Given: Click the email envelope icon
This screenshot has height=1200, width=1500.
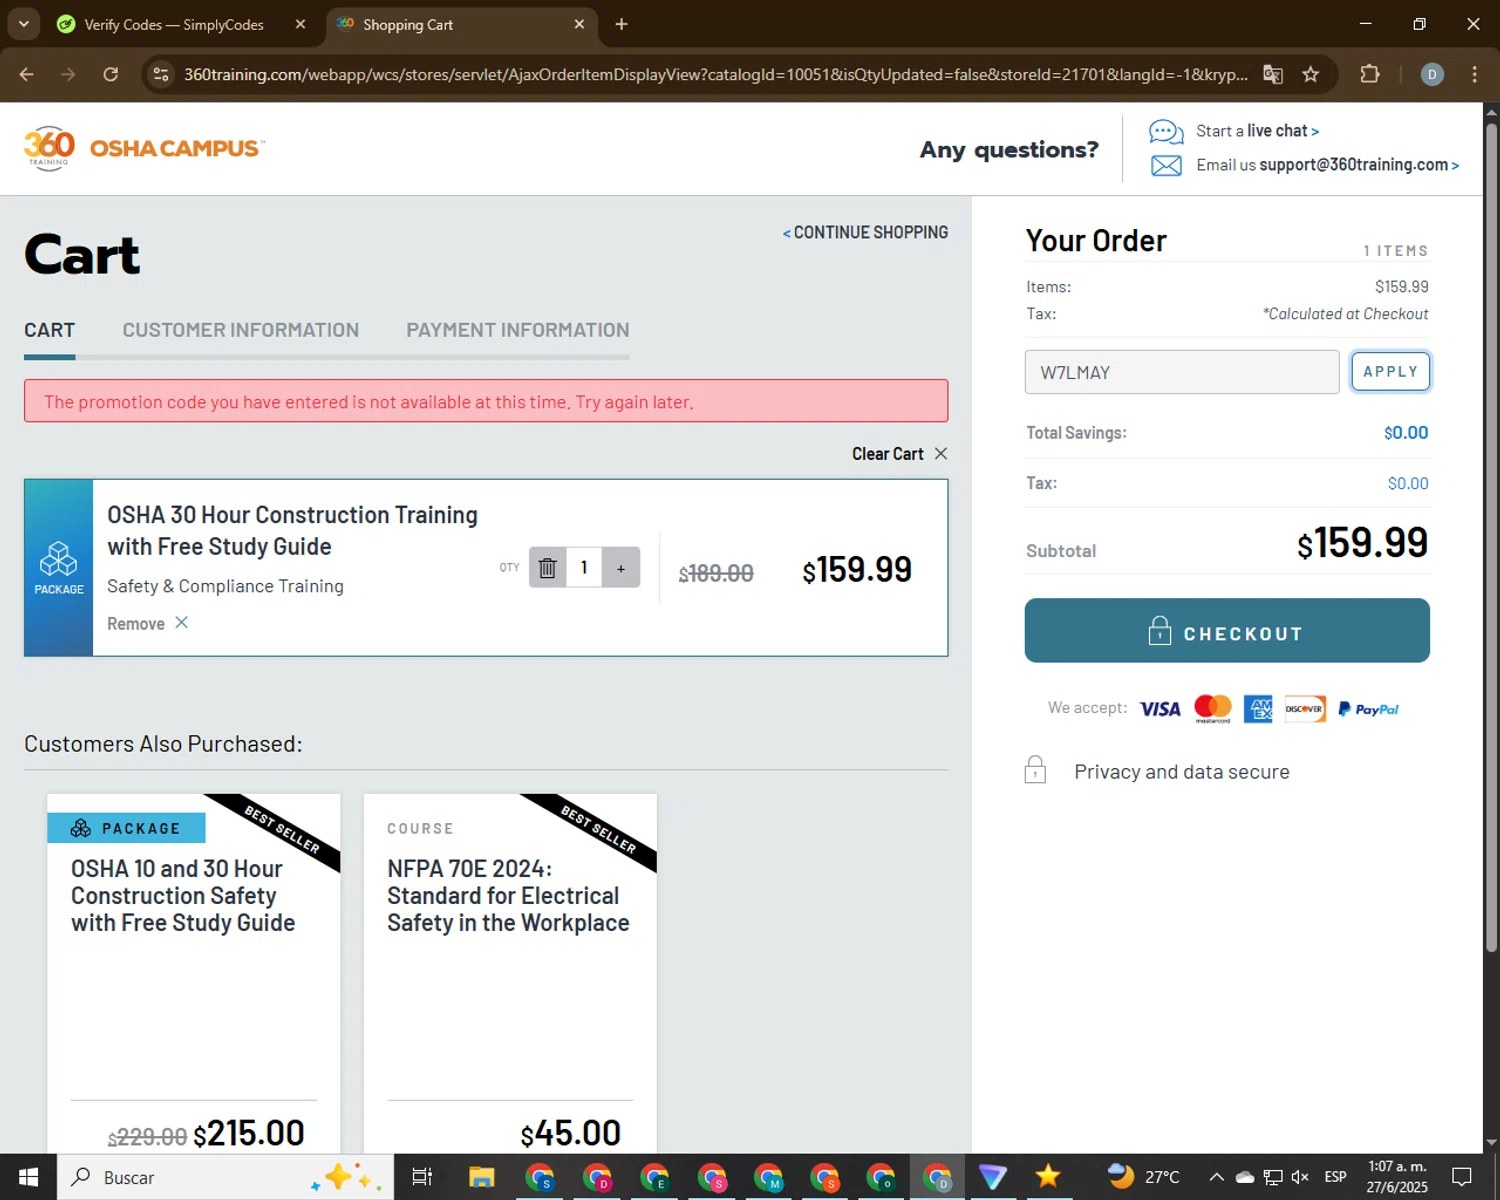Looking at the screenshot, I should 1166,166.
